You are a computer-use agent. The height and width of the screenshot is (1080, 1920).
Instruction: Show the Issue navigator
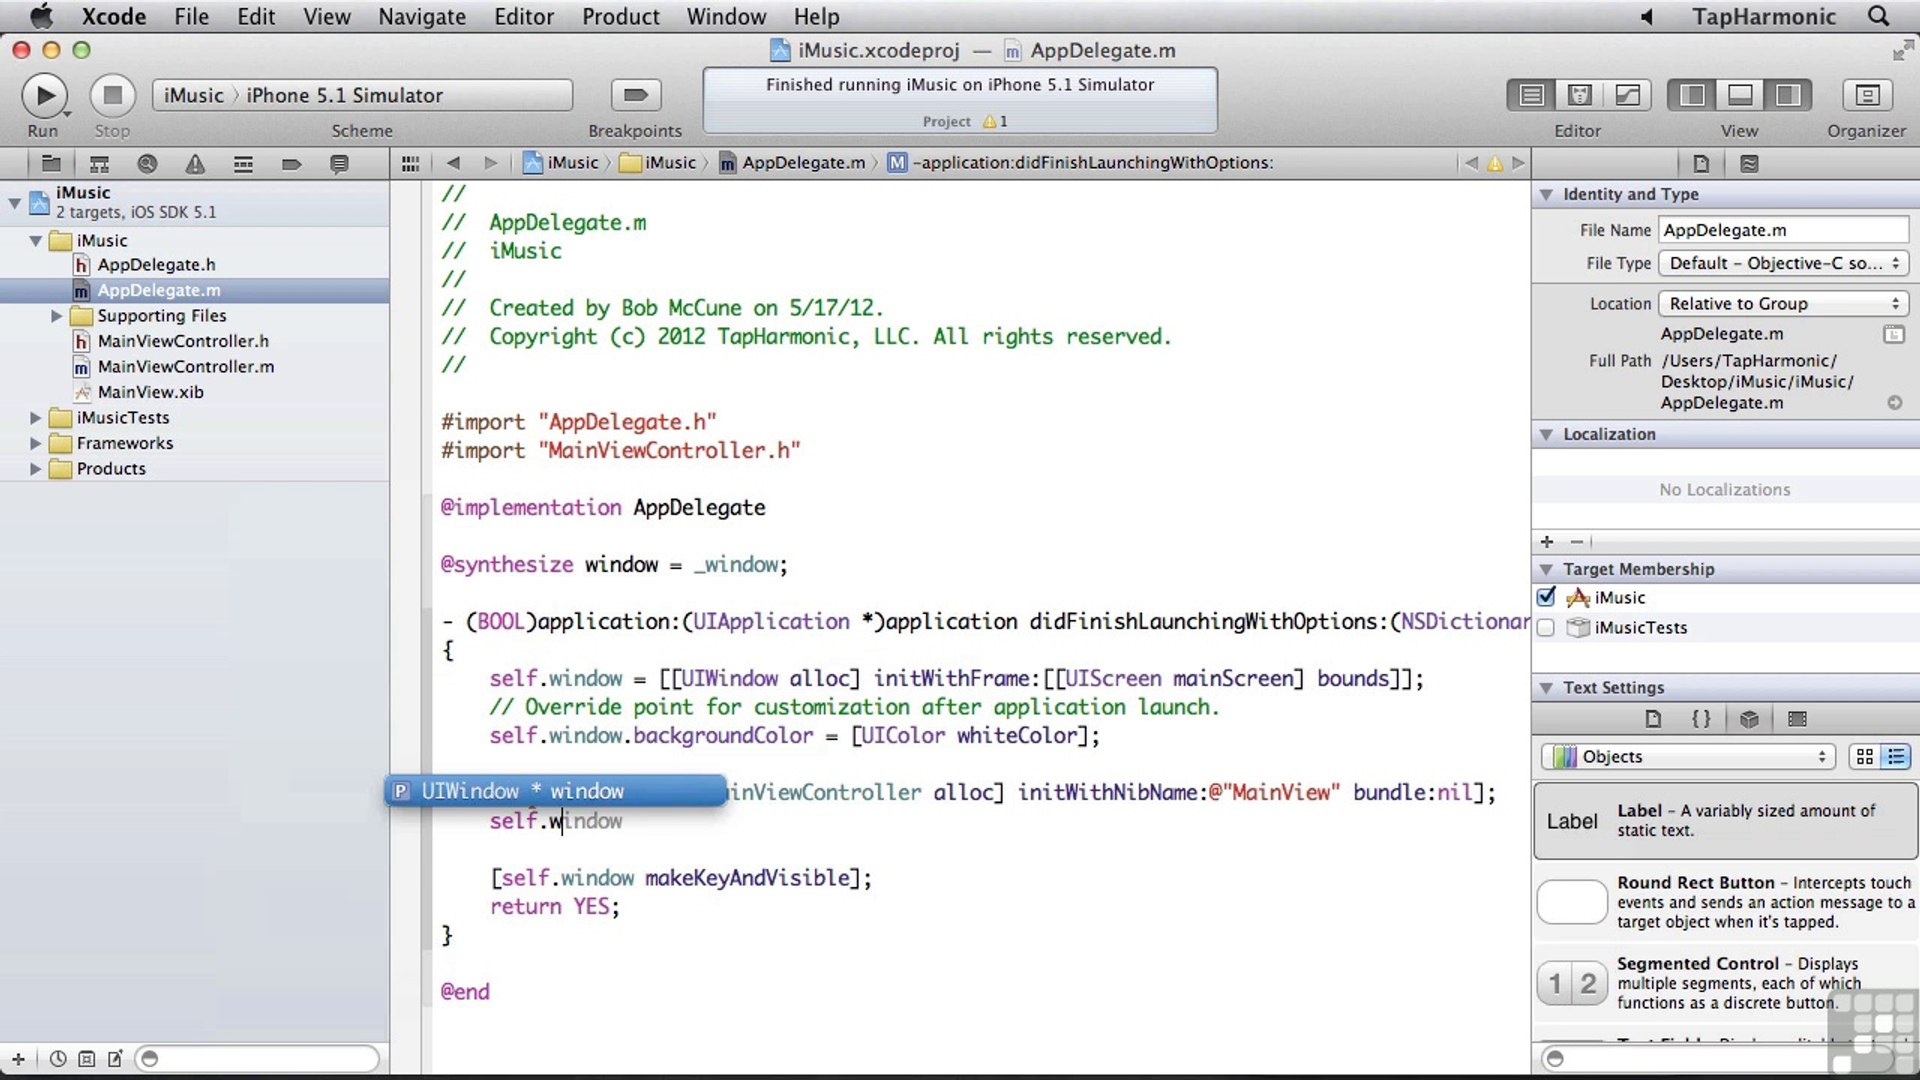(x=195, y=164)
